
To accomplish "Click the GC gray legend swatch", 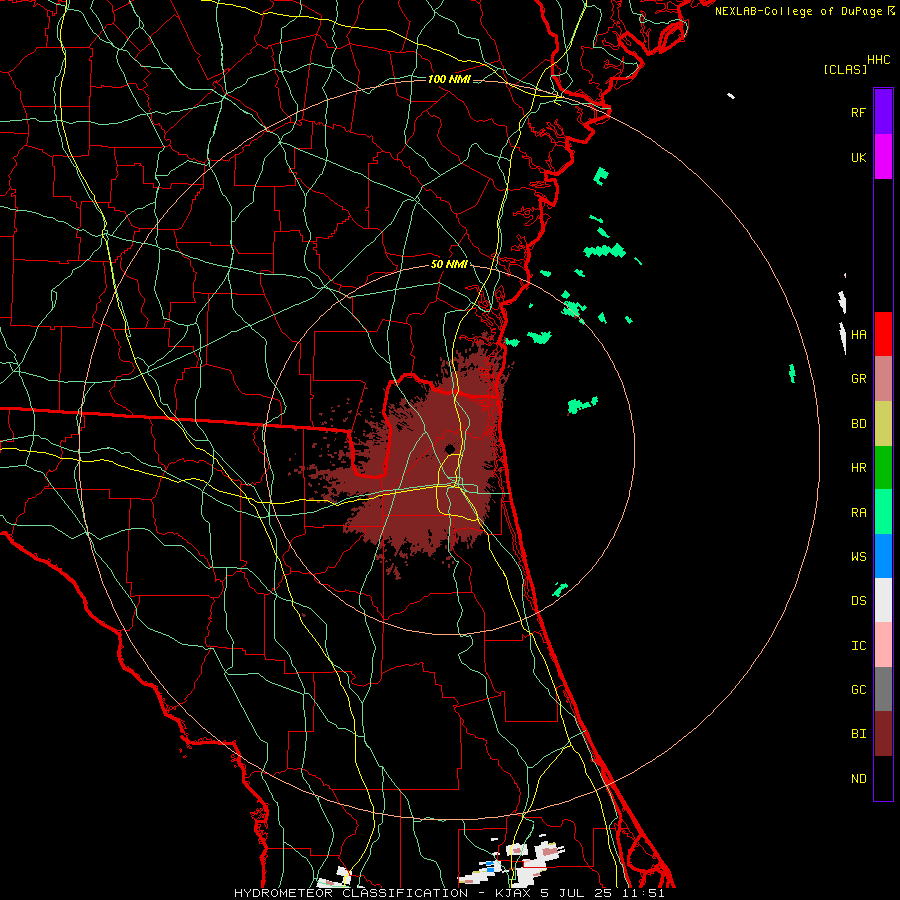I will (883, 689).
